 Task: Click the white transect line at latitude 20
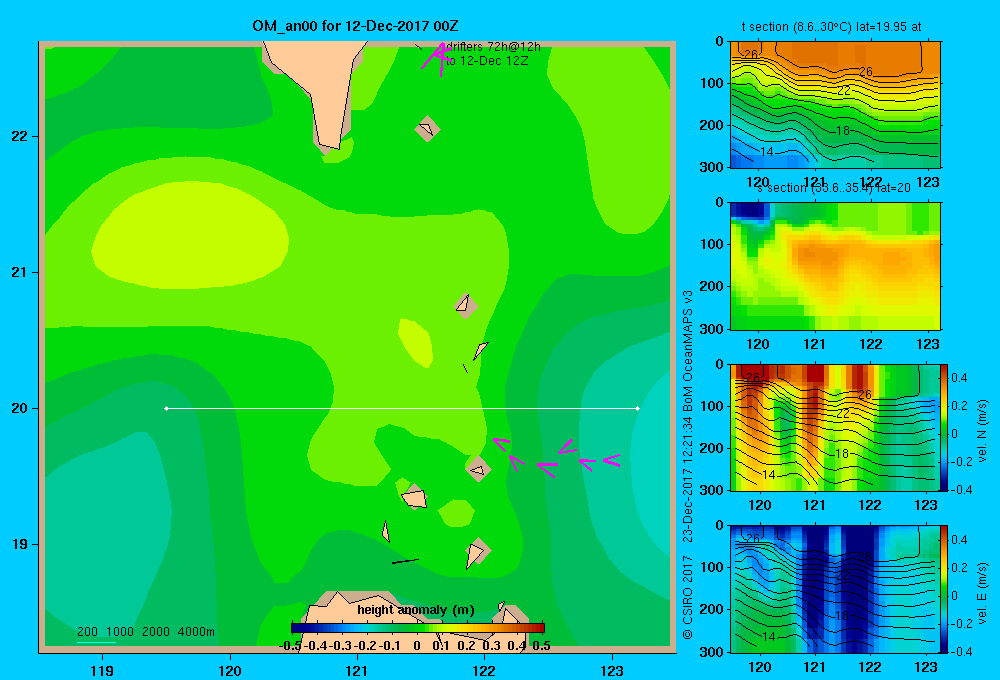[402, 408]
